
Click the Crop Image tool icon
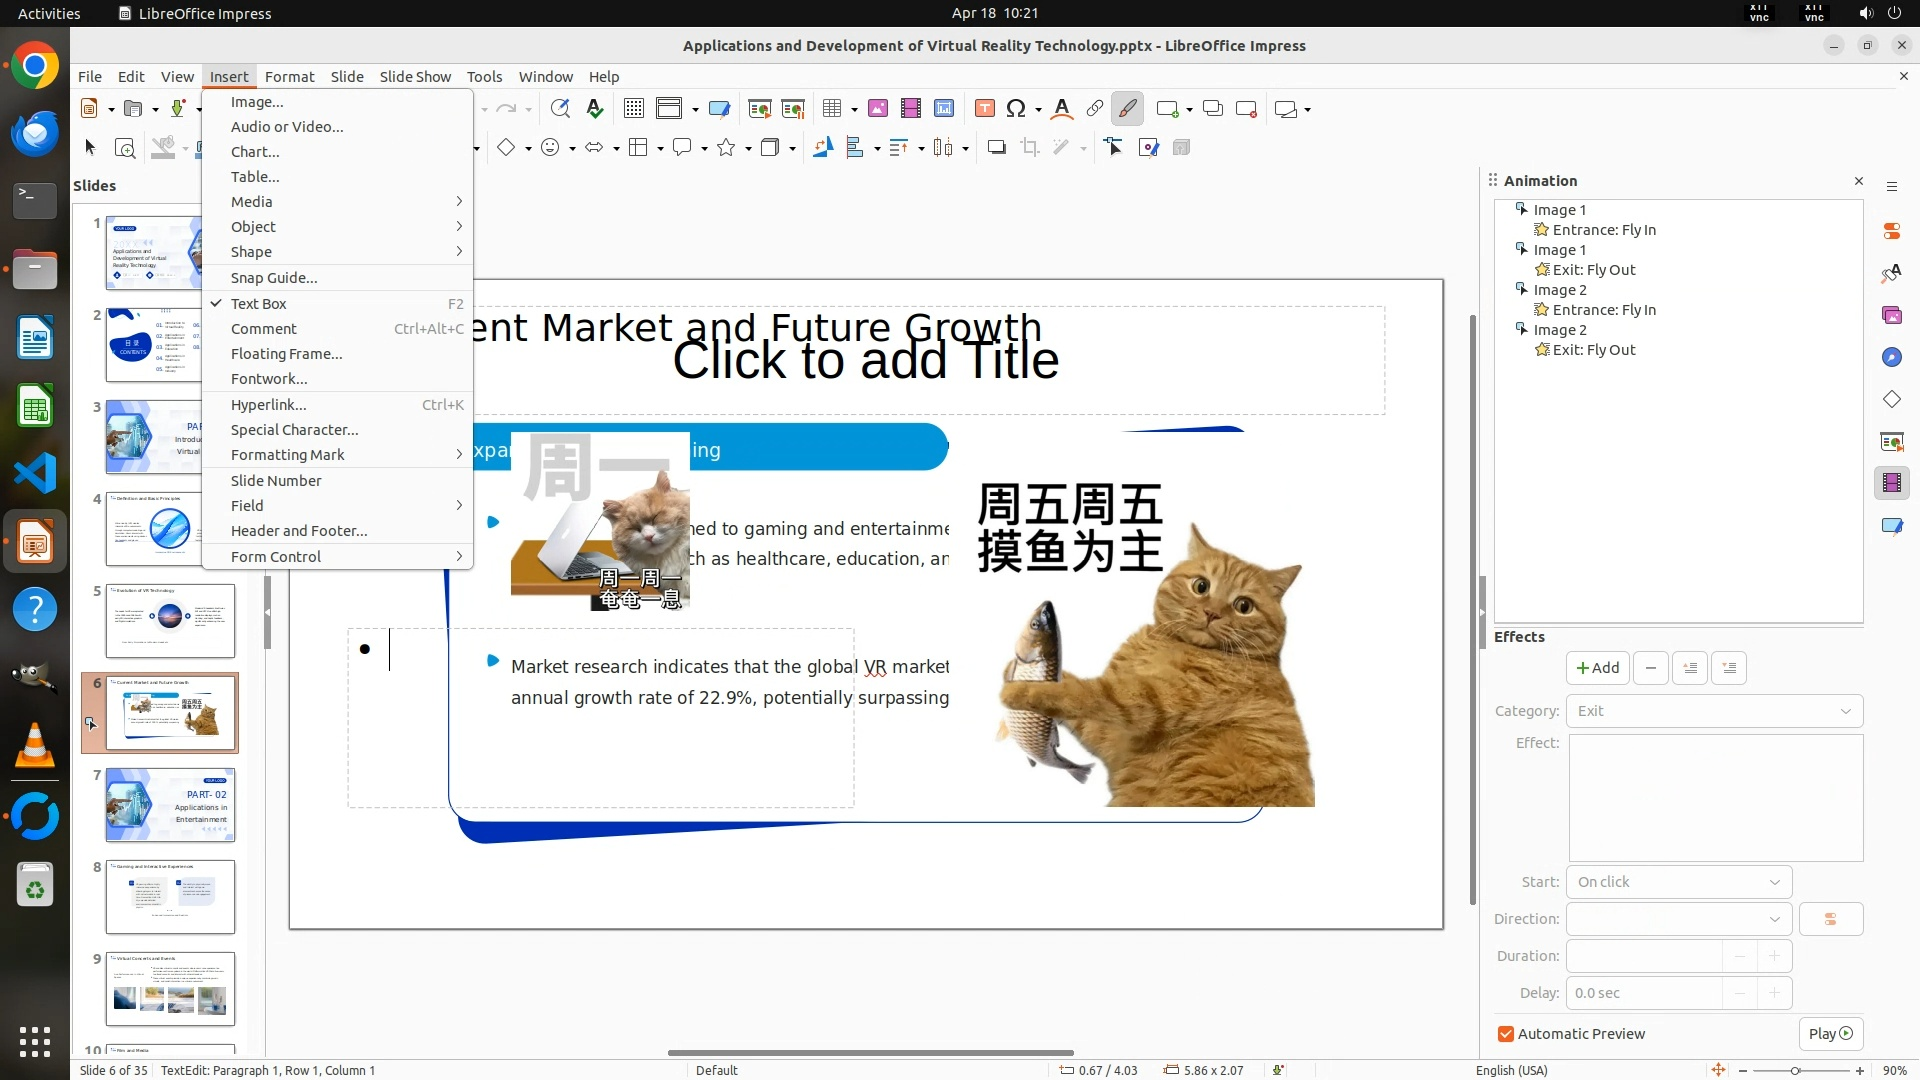click(x=1029, y=148)
